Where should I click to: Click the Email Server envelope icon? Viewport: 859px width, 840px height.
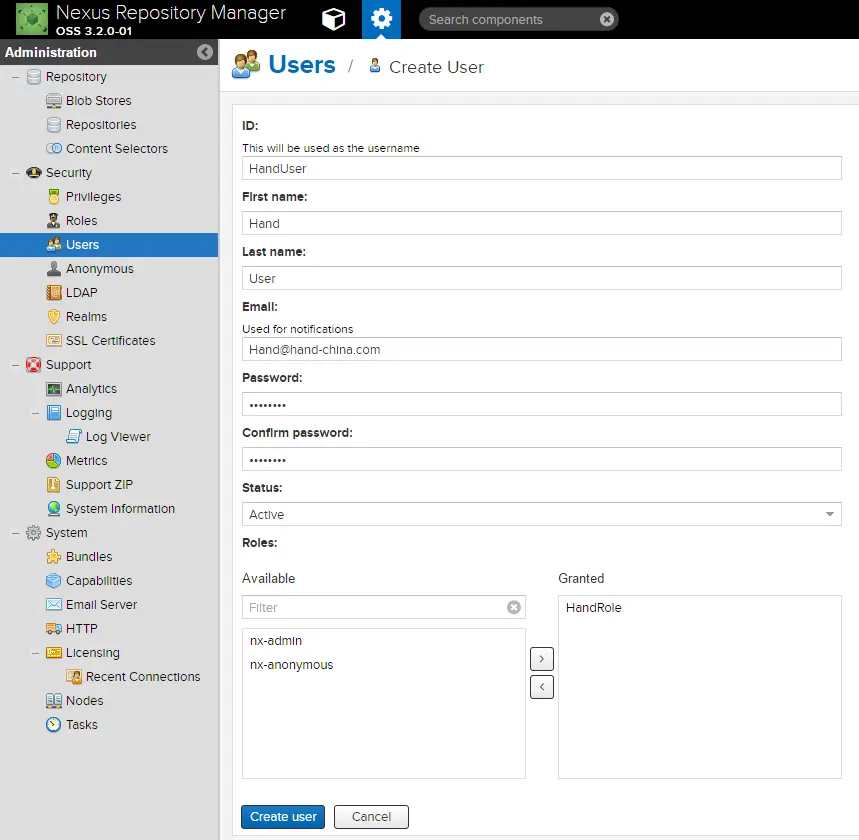click(x=54, y=605)
